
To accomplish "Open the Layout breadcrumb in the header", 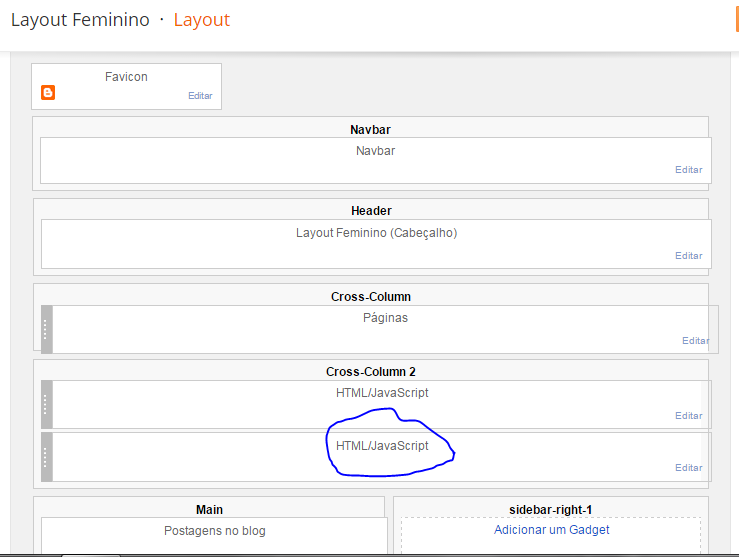I will (202, 20).
